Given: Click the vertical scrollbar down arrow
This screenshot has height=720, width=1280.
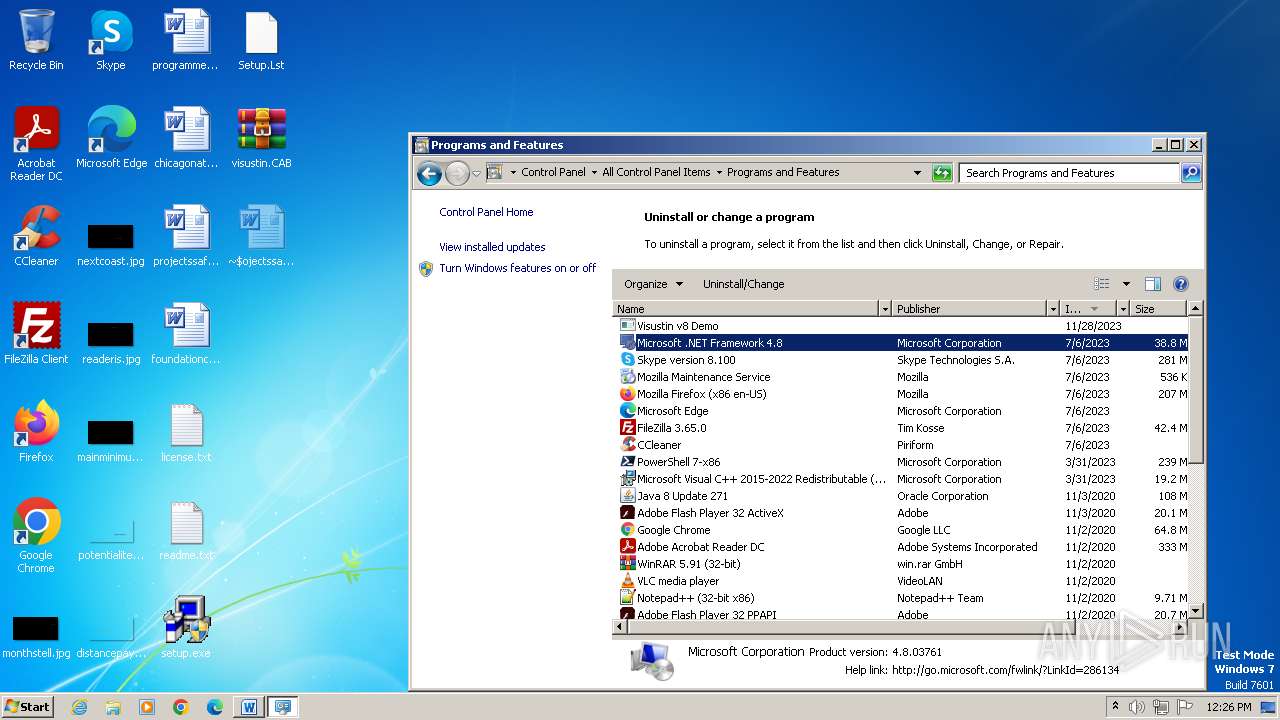Looking at the screenshot, I should pos(1195,610).
